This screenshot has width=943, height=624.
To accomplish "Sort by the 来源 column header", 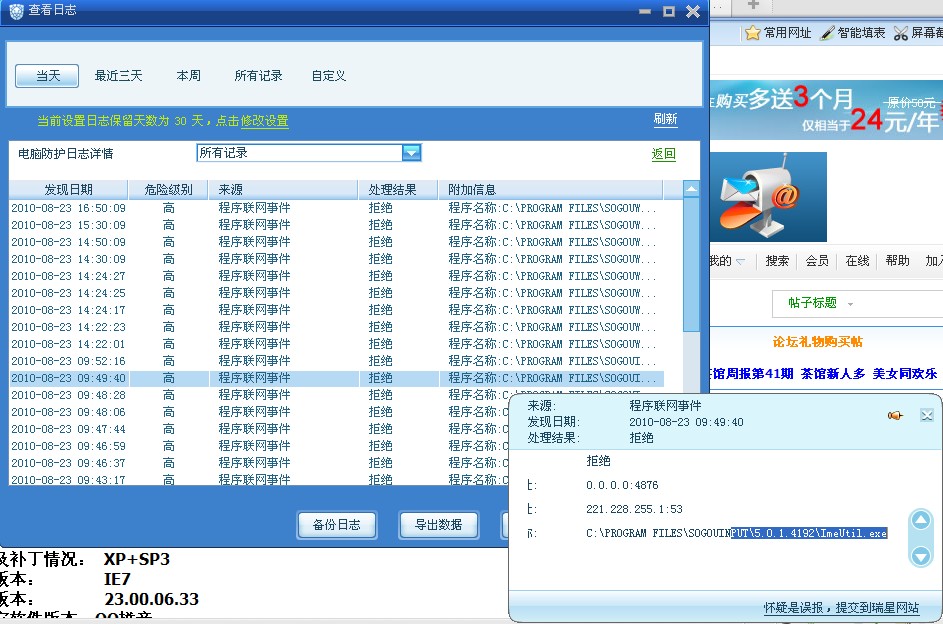I will [283, 189].
